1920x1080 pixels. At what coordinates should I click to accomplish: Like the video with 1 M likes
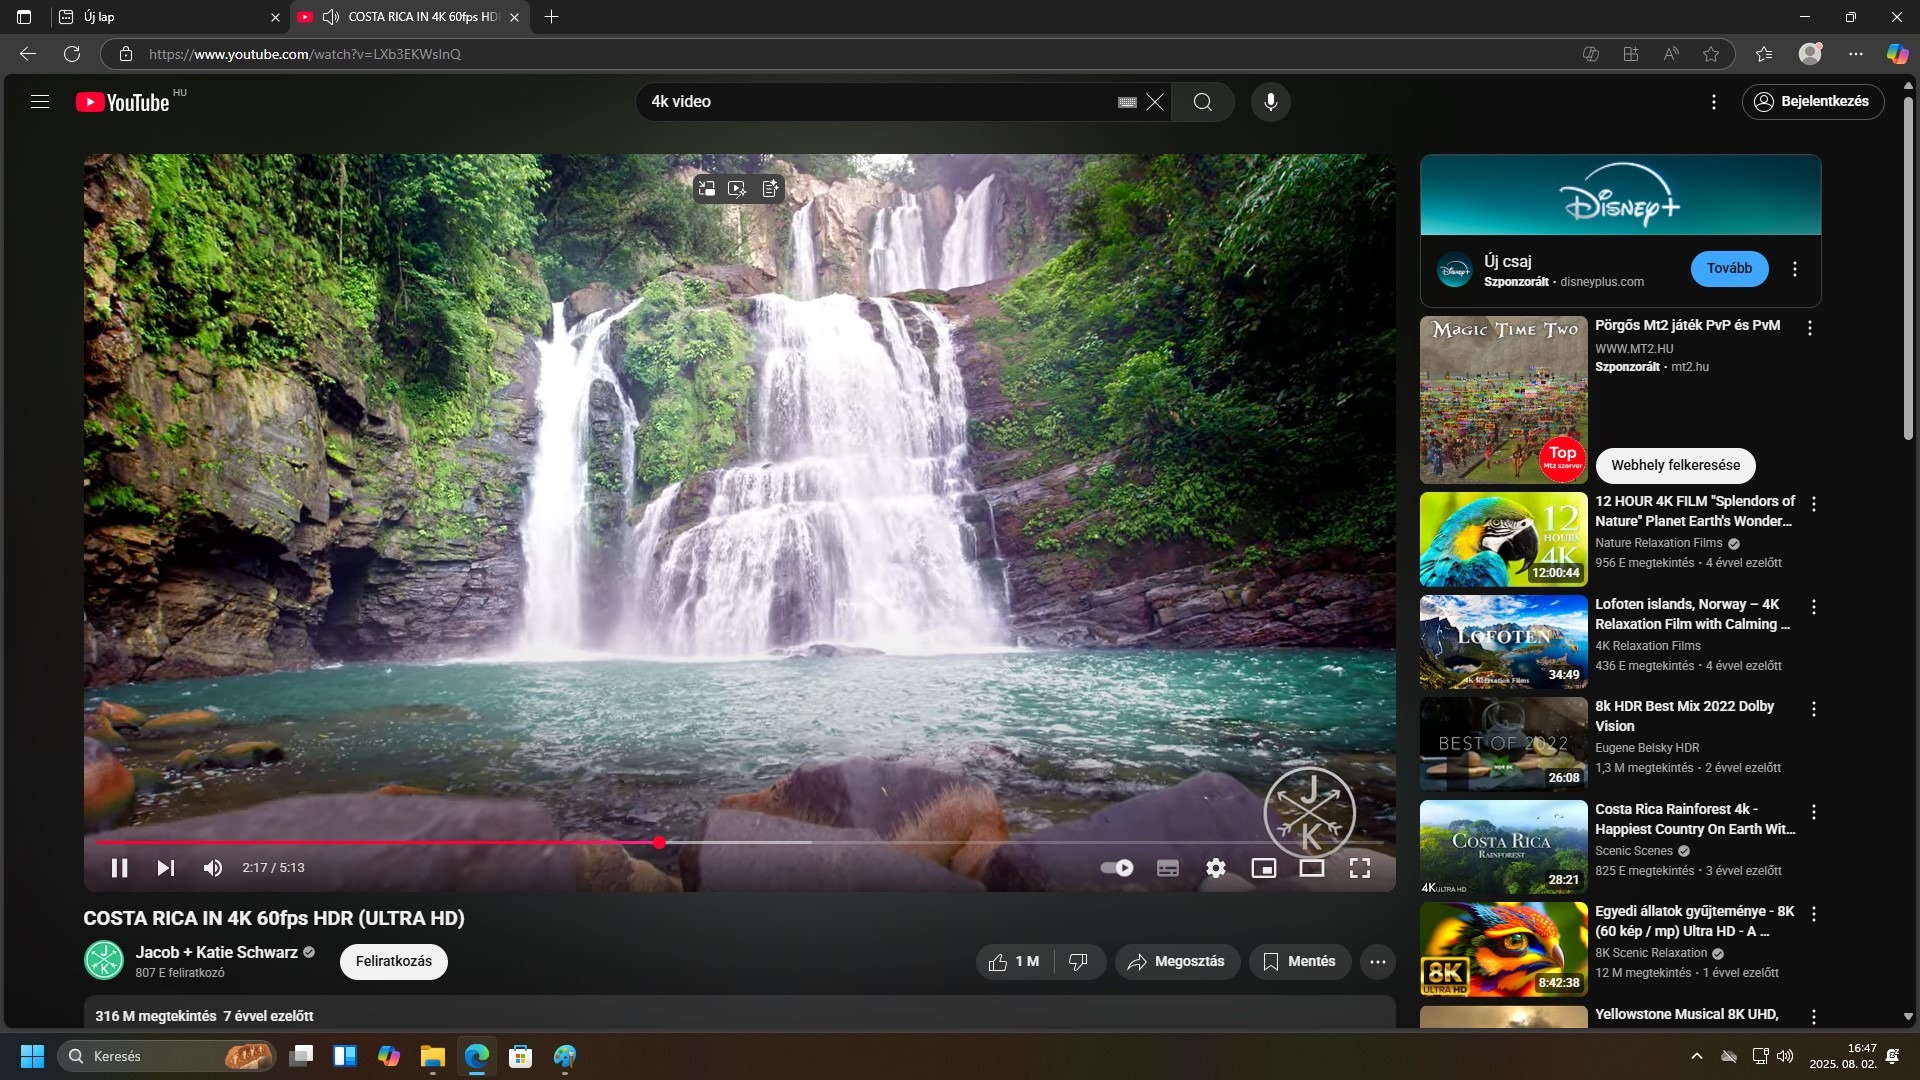(x=1013, y=961)
